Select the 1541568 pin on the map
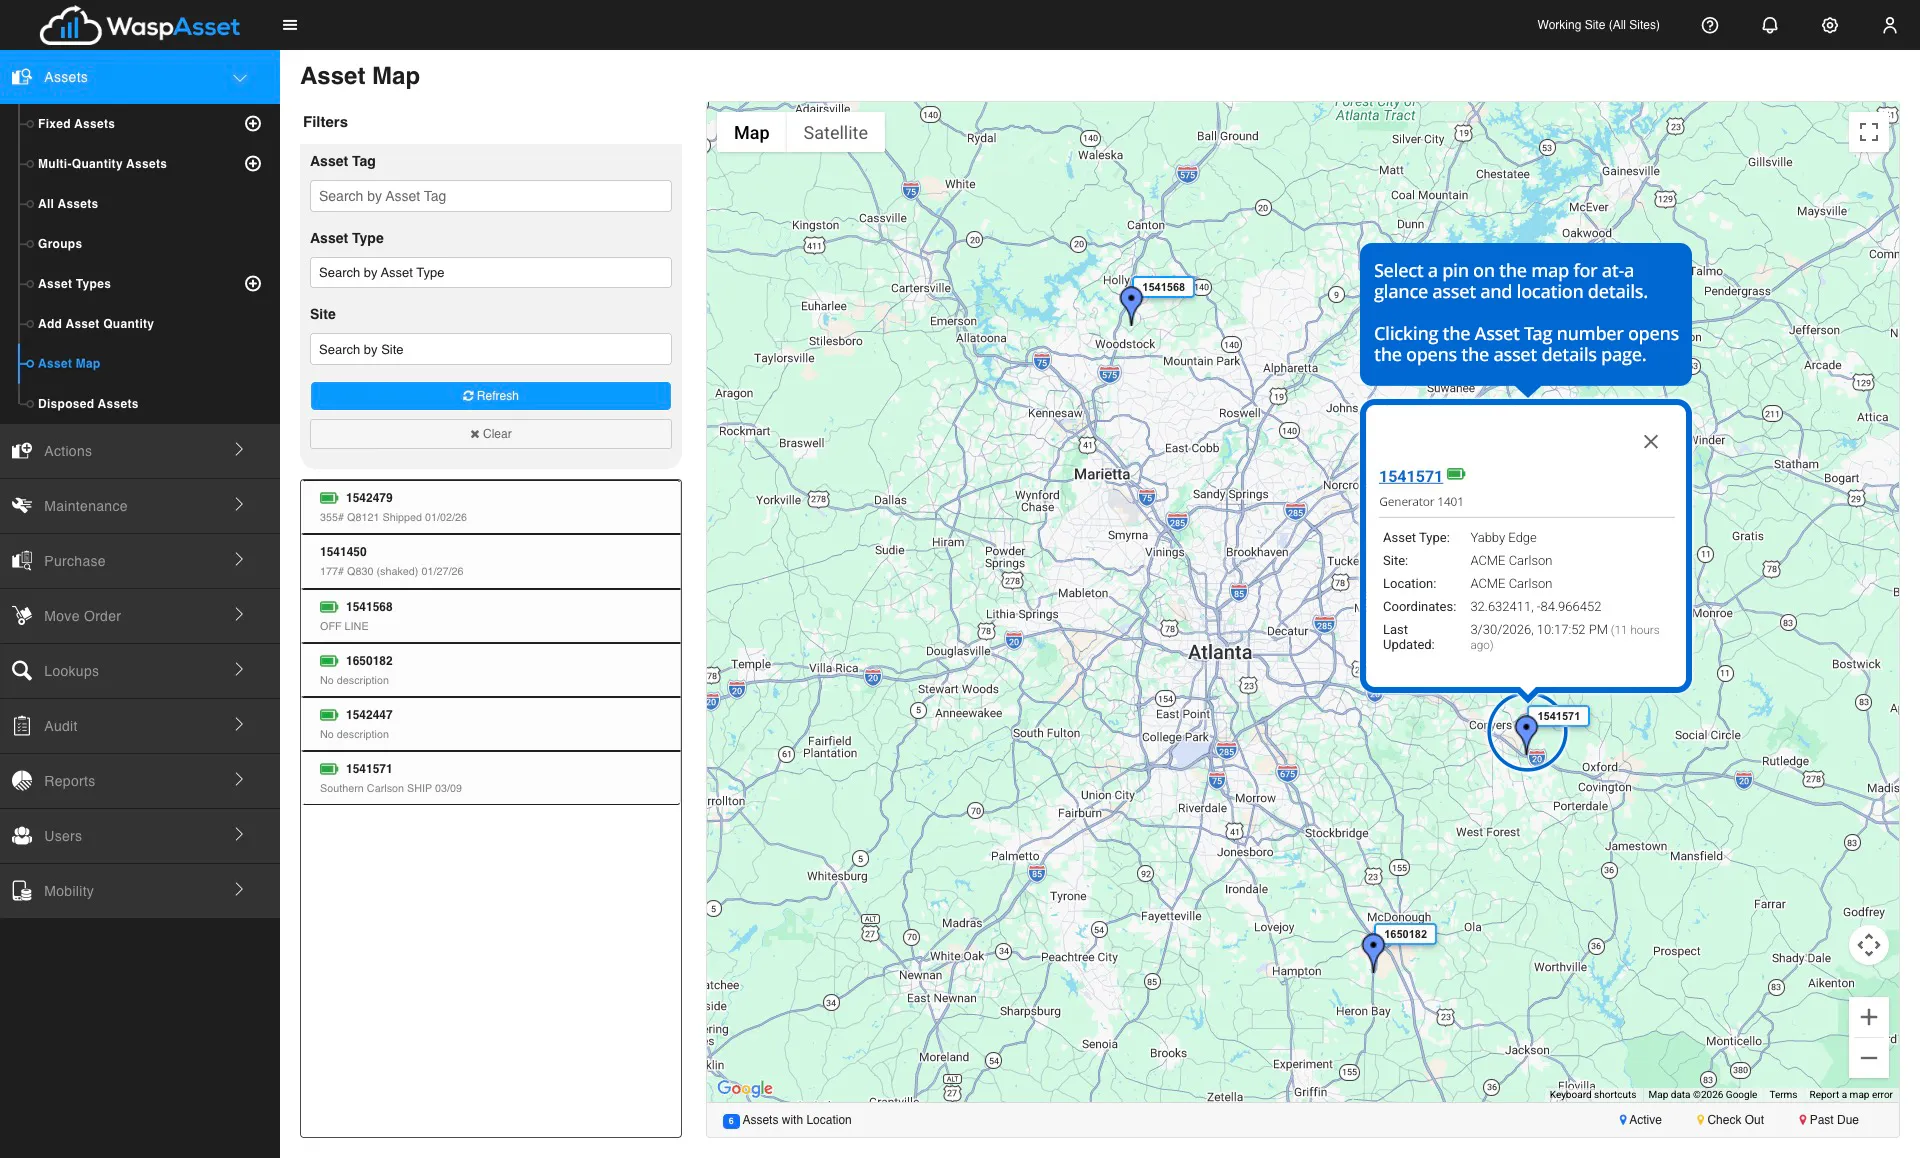The image size is (1920, 1158). 1131,301
